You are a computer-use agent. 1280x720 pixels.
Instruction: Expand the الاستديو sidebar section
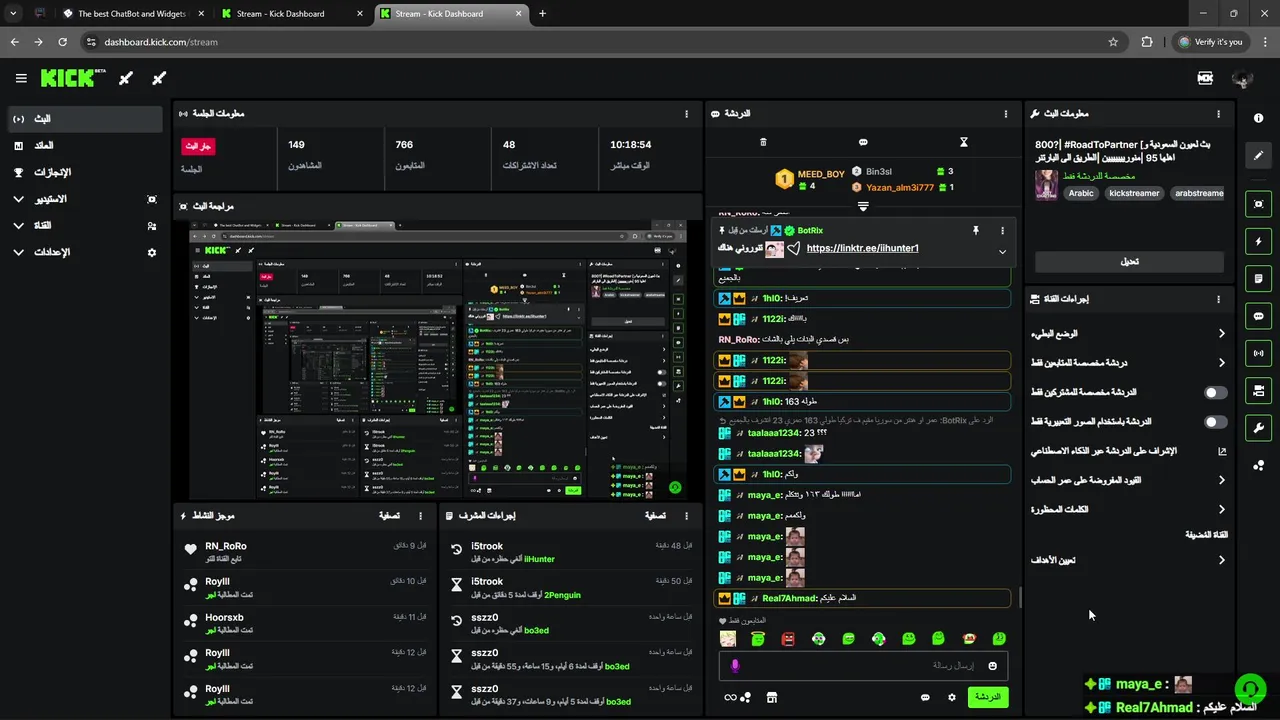click(x=18, y=199)
